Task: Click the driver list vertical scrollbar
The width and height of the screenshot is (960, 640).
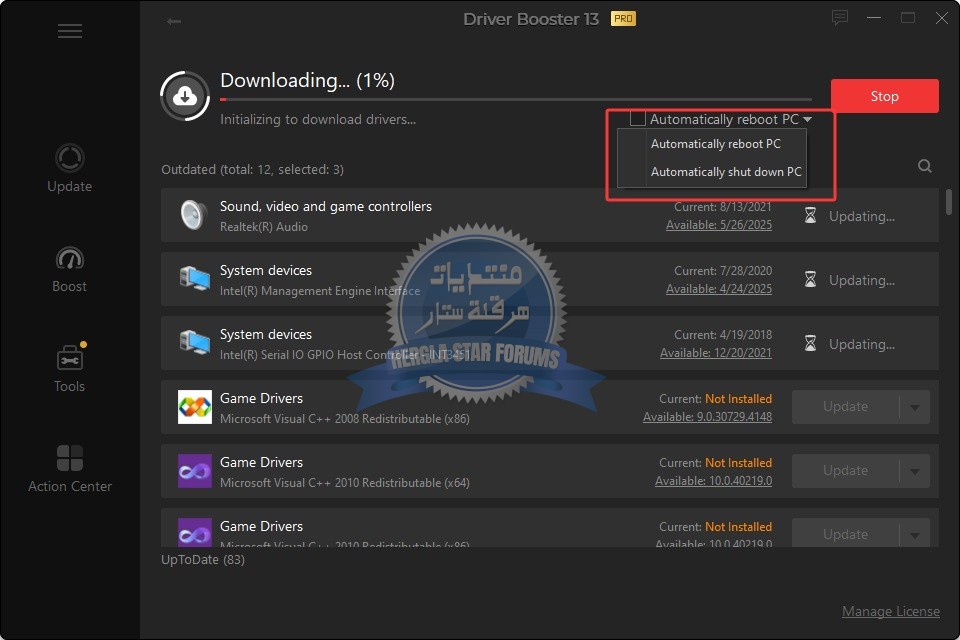Action: click(948, 203)
